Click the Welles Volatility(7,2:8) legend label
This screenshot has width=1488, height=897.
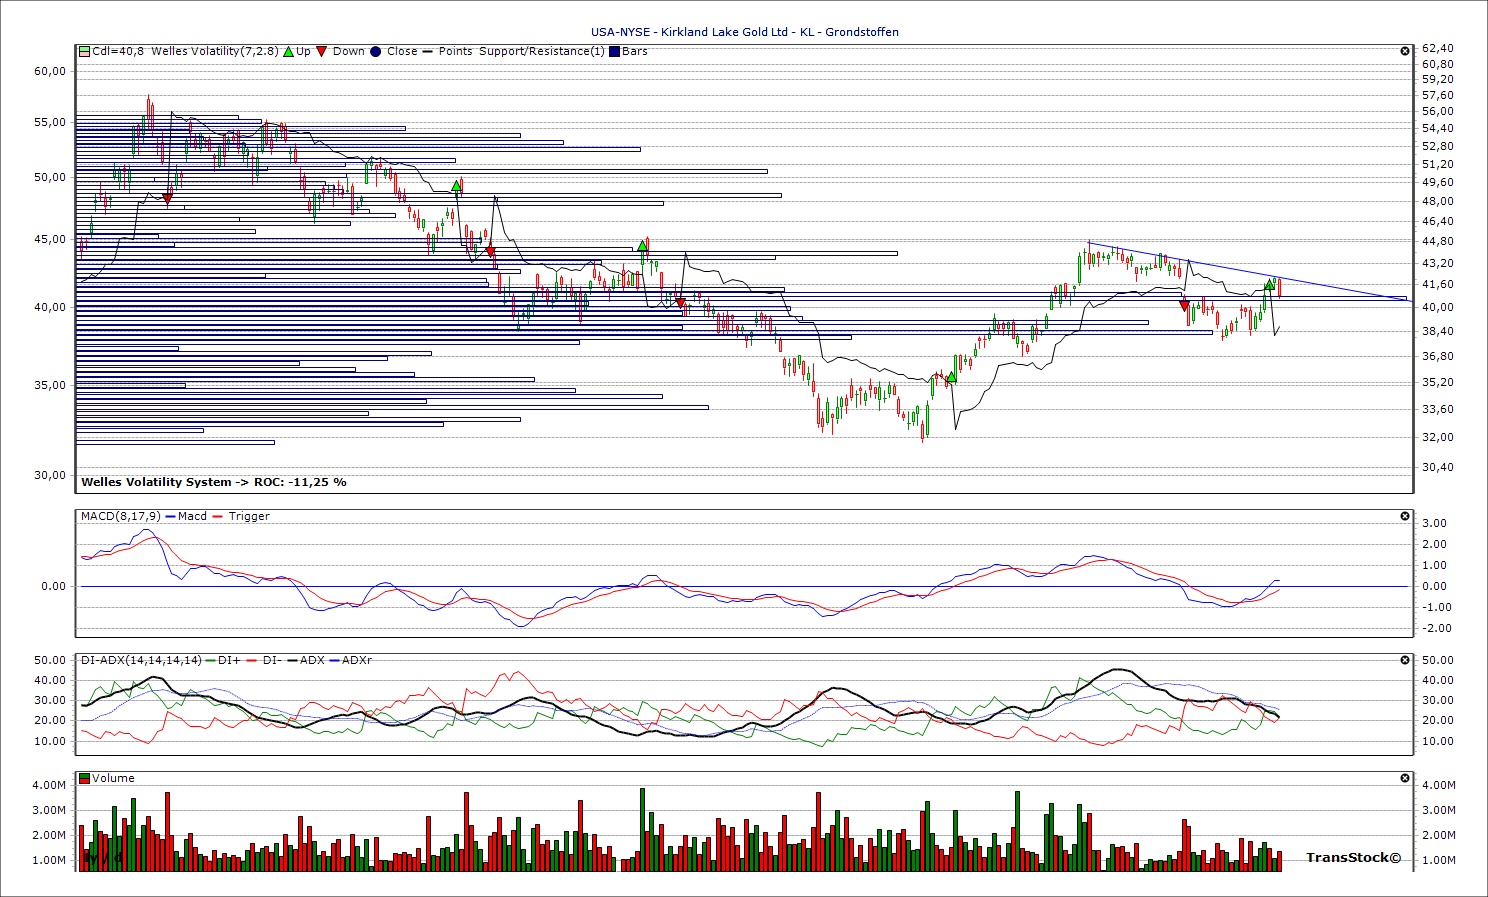point(214,51)
